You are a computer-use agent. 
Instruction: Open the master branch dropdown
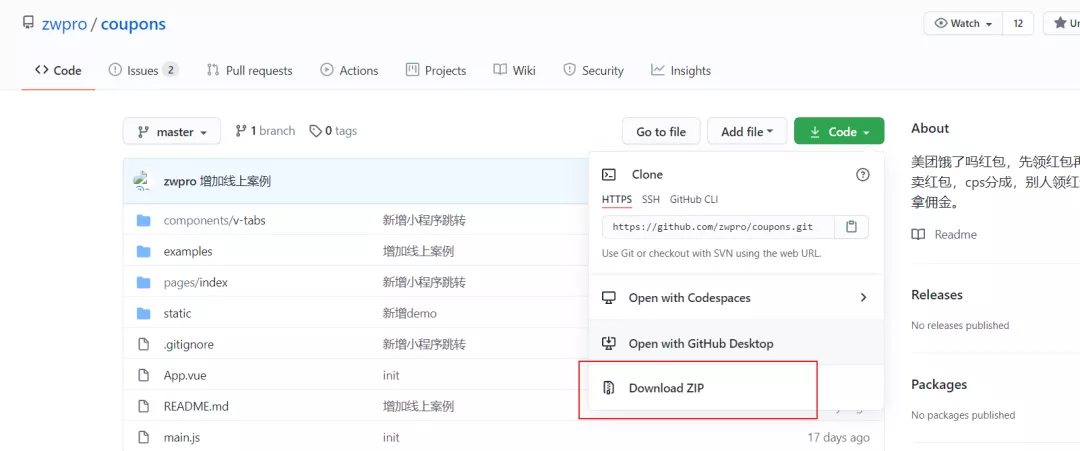pyautogui.click(x=172, y=132)
